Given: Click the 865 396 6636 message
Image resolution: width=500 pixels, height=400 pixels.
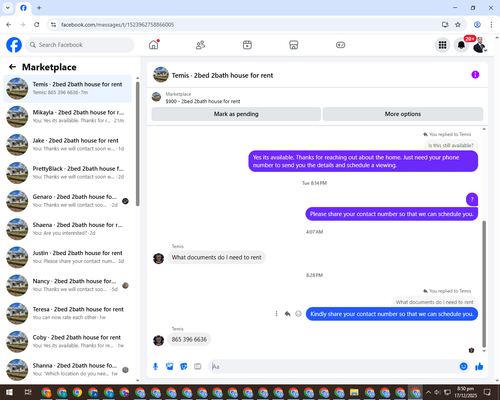Looking at the screenshot, I should (189, 339).
